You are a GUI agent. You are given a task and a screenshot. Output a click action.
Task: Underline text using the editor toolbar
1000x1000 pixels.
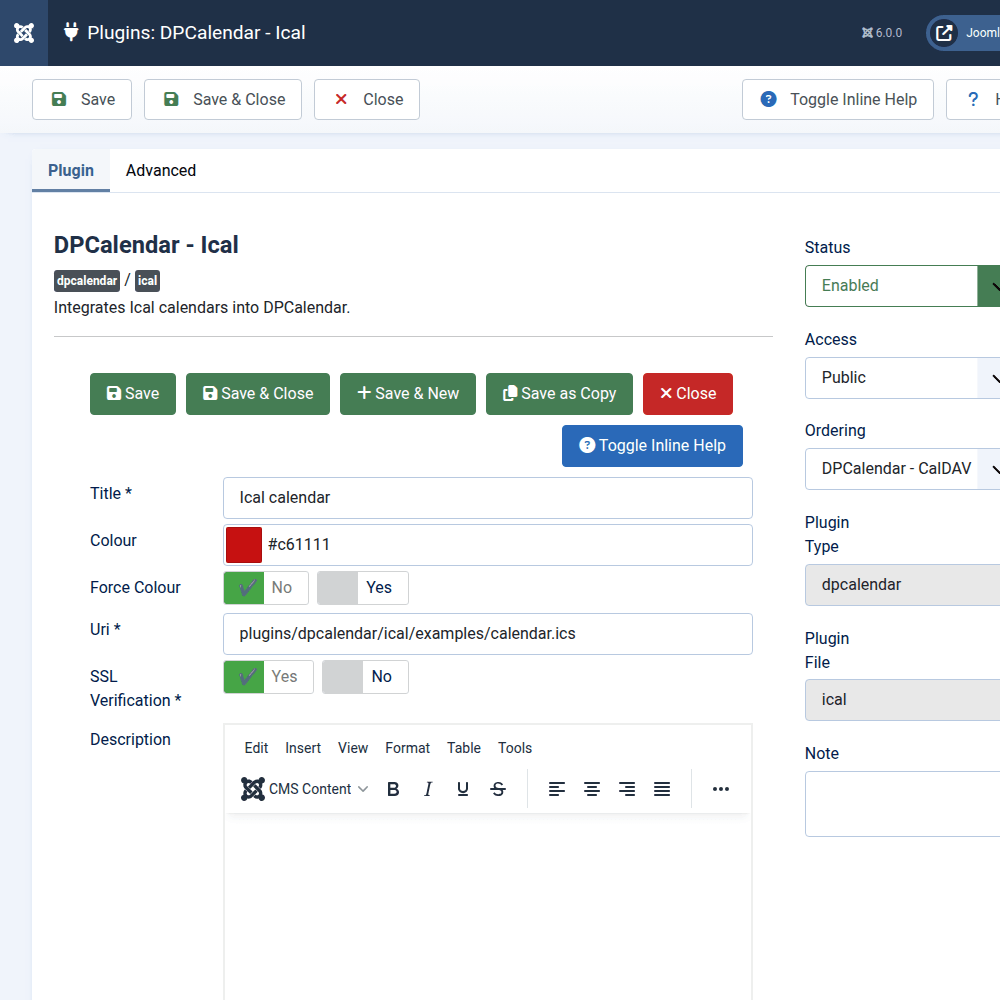coord(463,789)
